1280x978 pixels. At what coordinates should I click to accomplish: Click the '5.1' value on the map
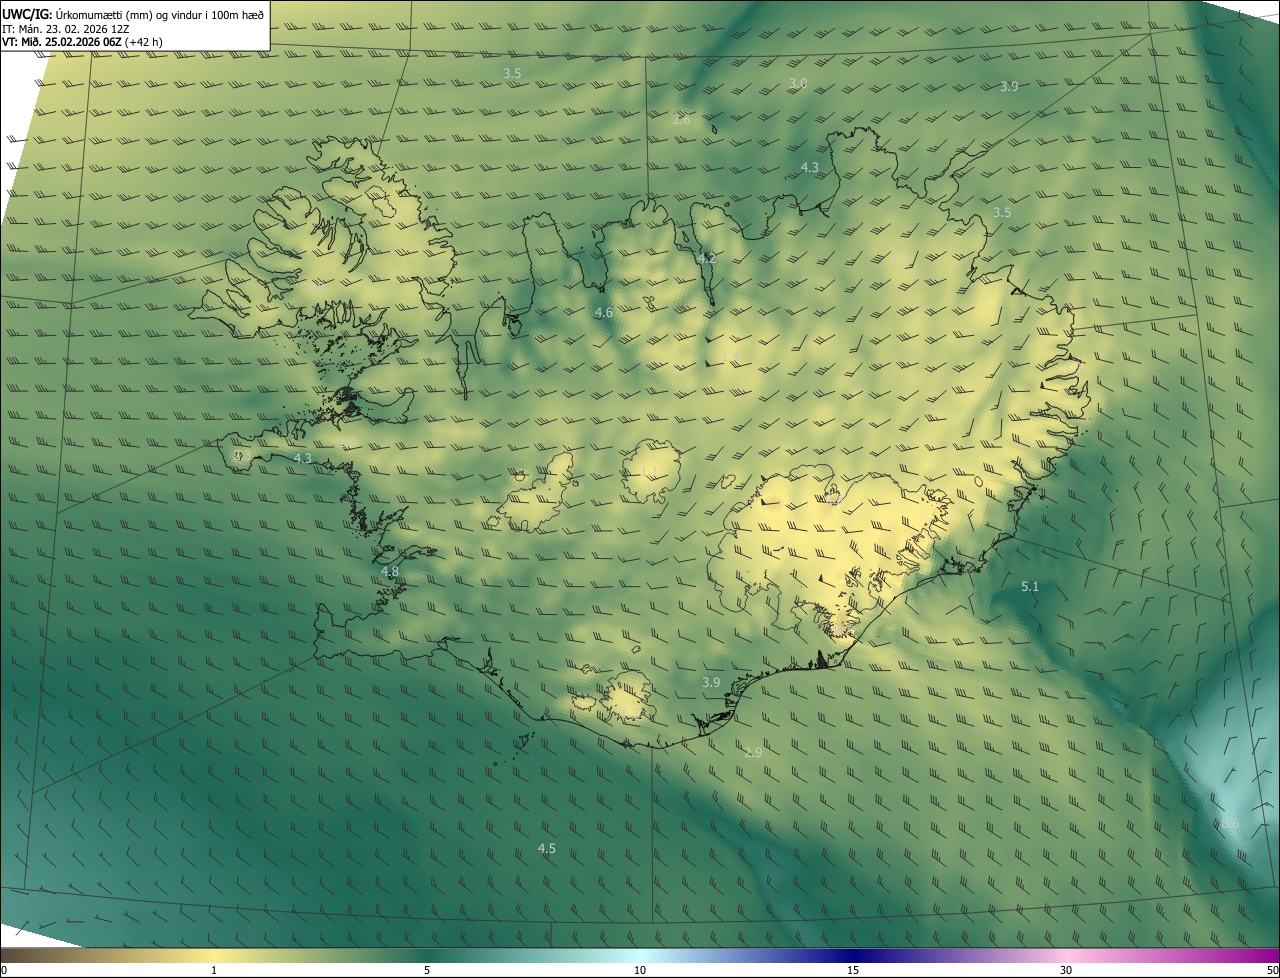tap(1030, 586)
